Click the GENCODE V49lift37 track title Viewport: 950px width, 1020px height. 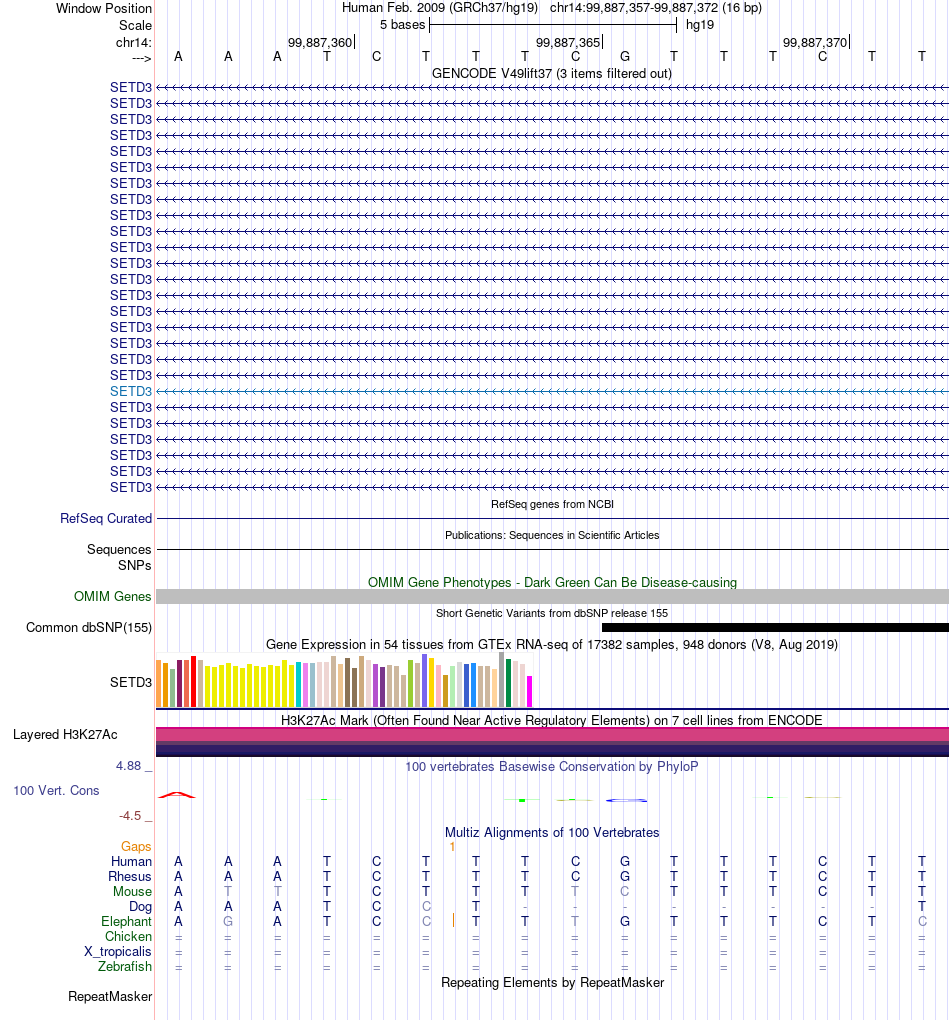tap(552, 74)
